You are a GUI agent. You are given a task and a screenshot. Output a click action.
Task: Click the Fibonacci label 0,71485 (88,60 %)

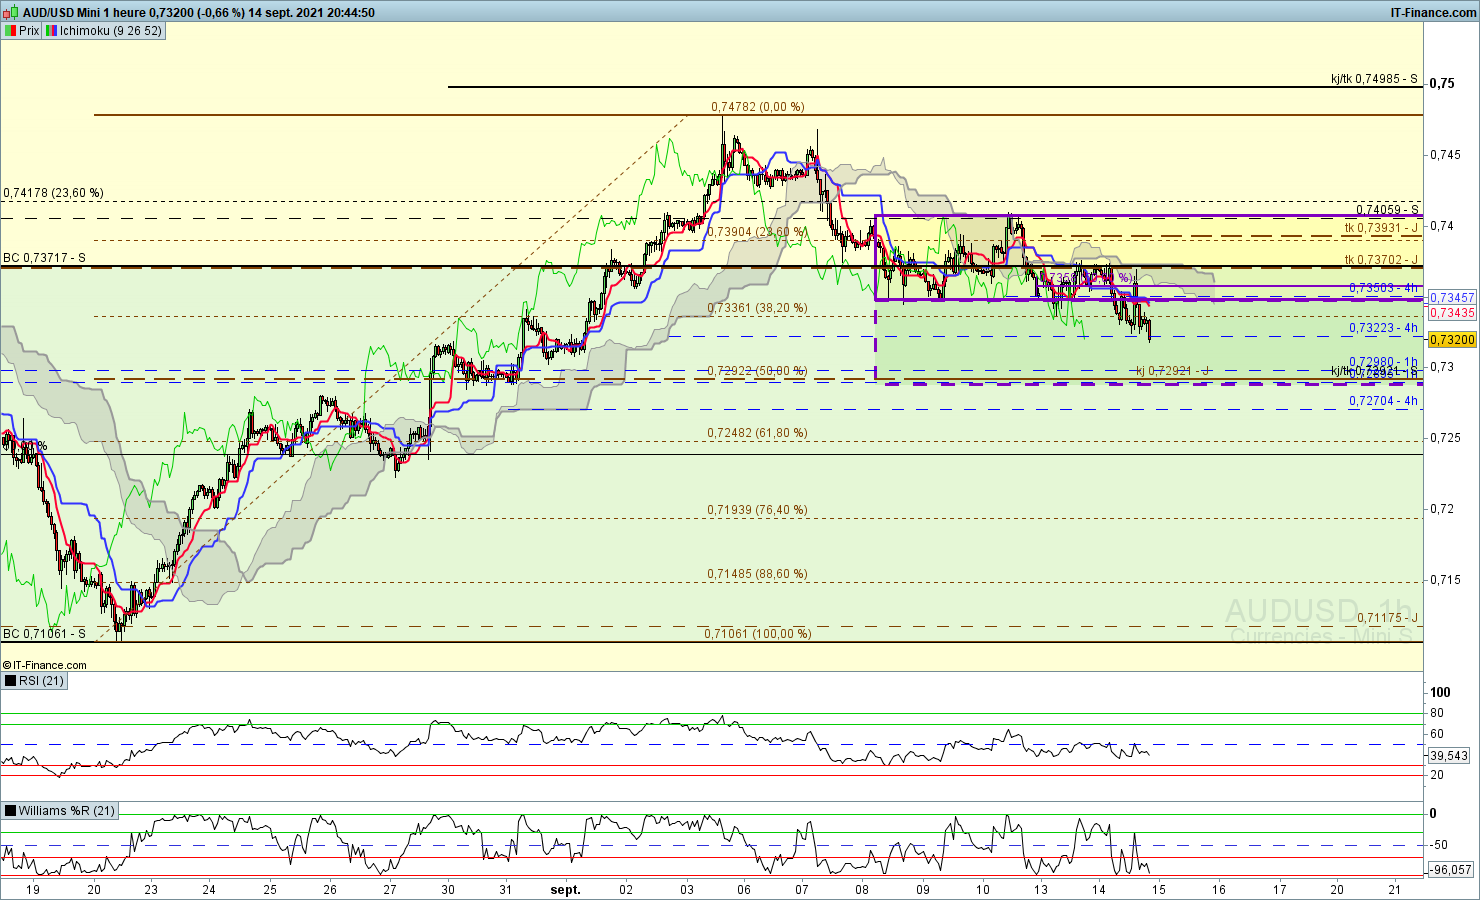point(757,574)
